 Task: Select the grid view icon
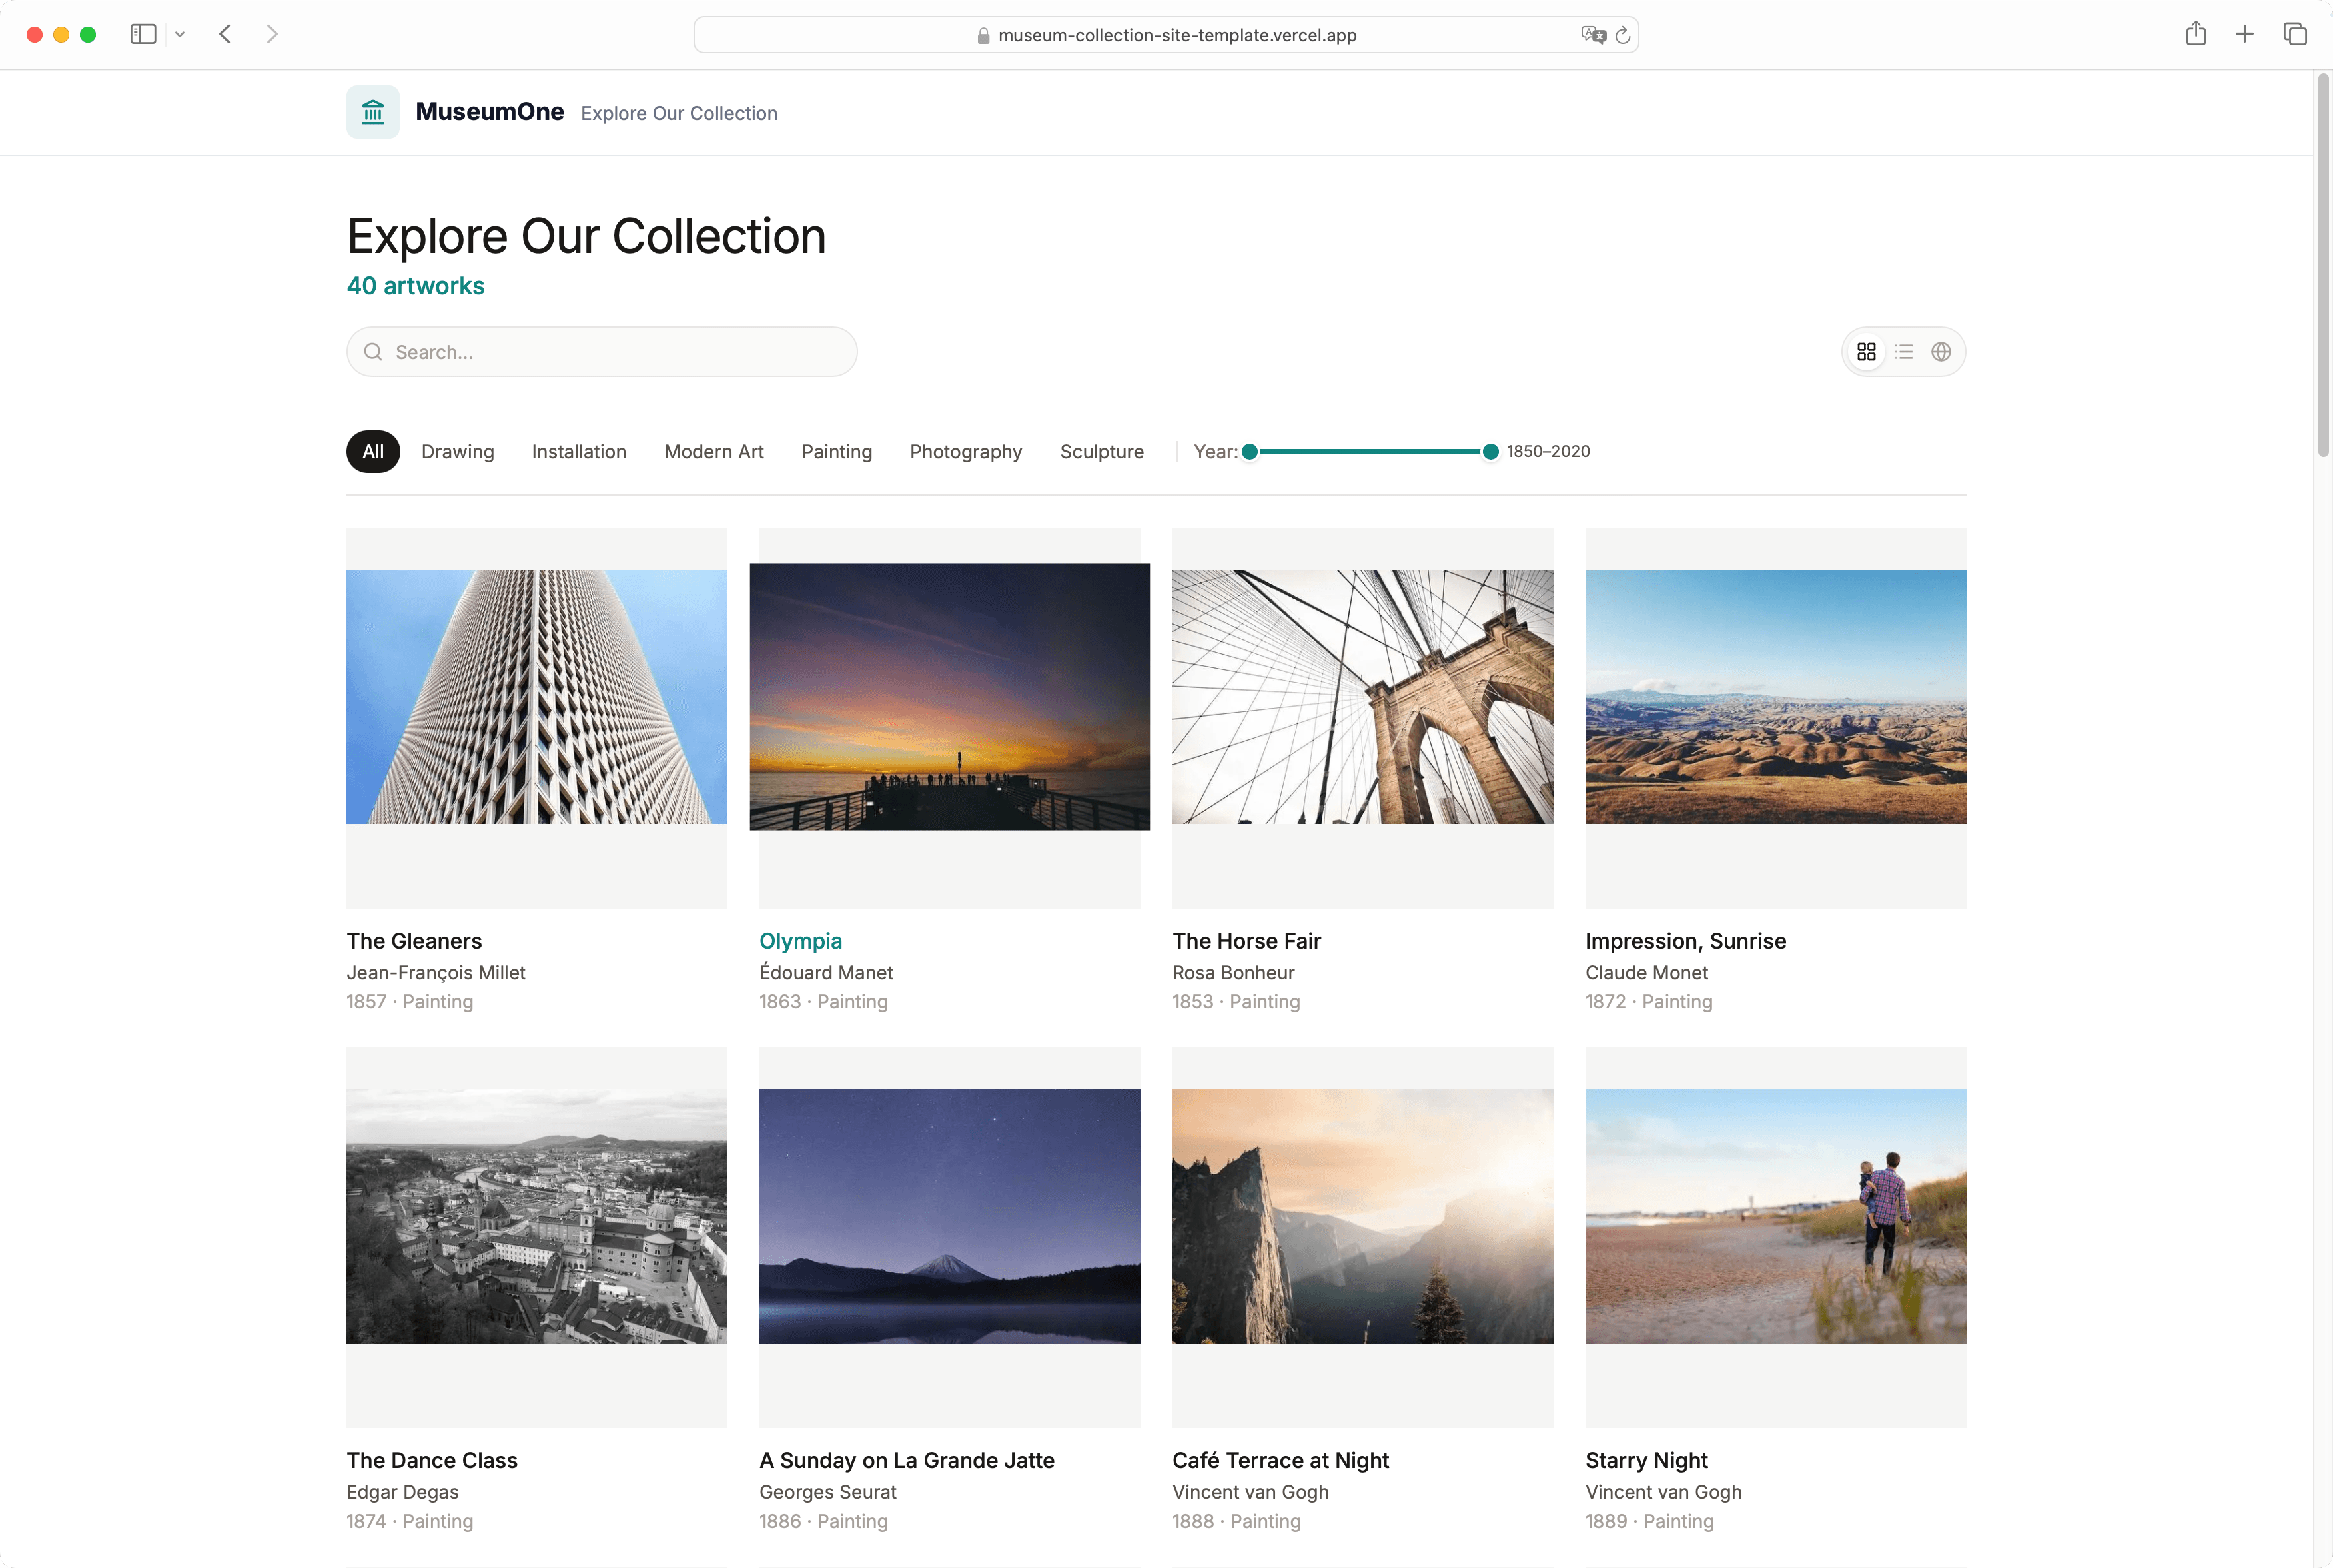(x=1866, y=351)
